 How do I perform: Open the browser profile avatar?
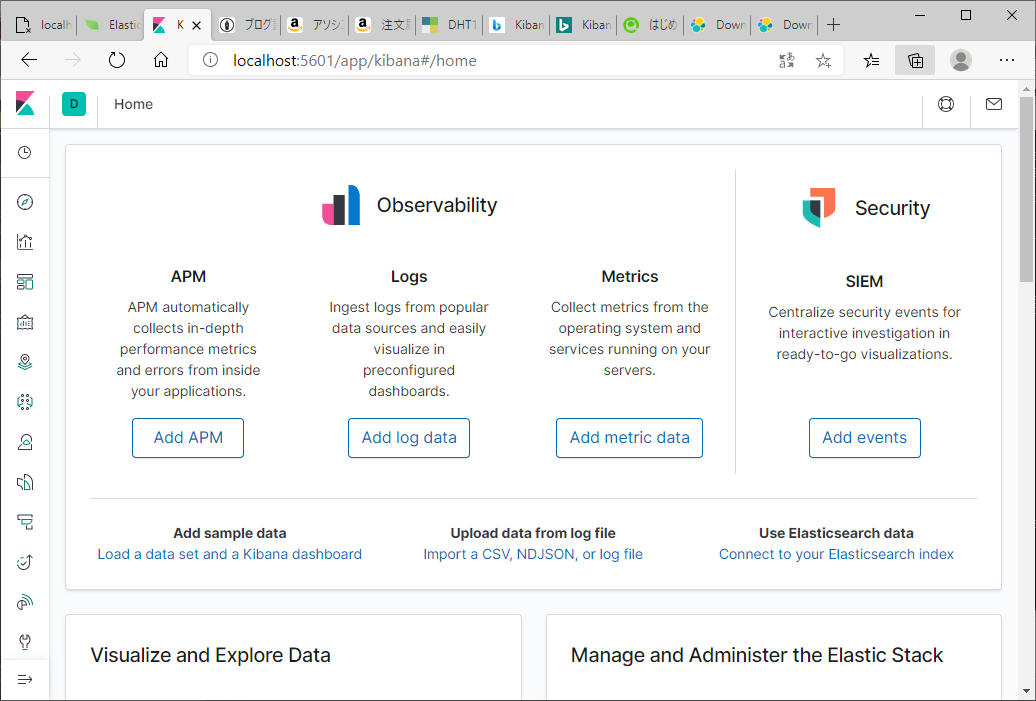click(961, 61)
